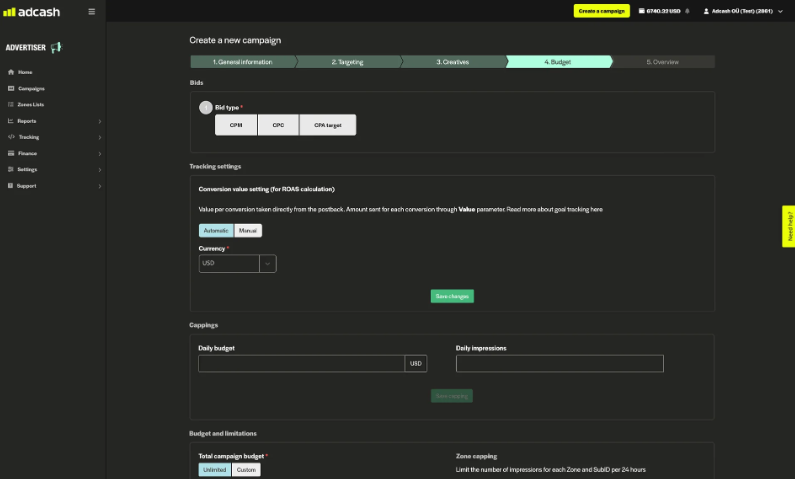Click the wallet balance icon in header
The height and width of the screenshot is (479, 795).
pyautogui.click(x=640, y=11)
